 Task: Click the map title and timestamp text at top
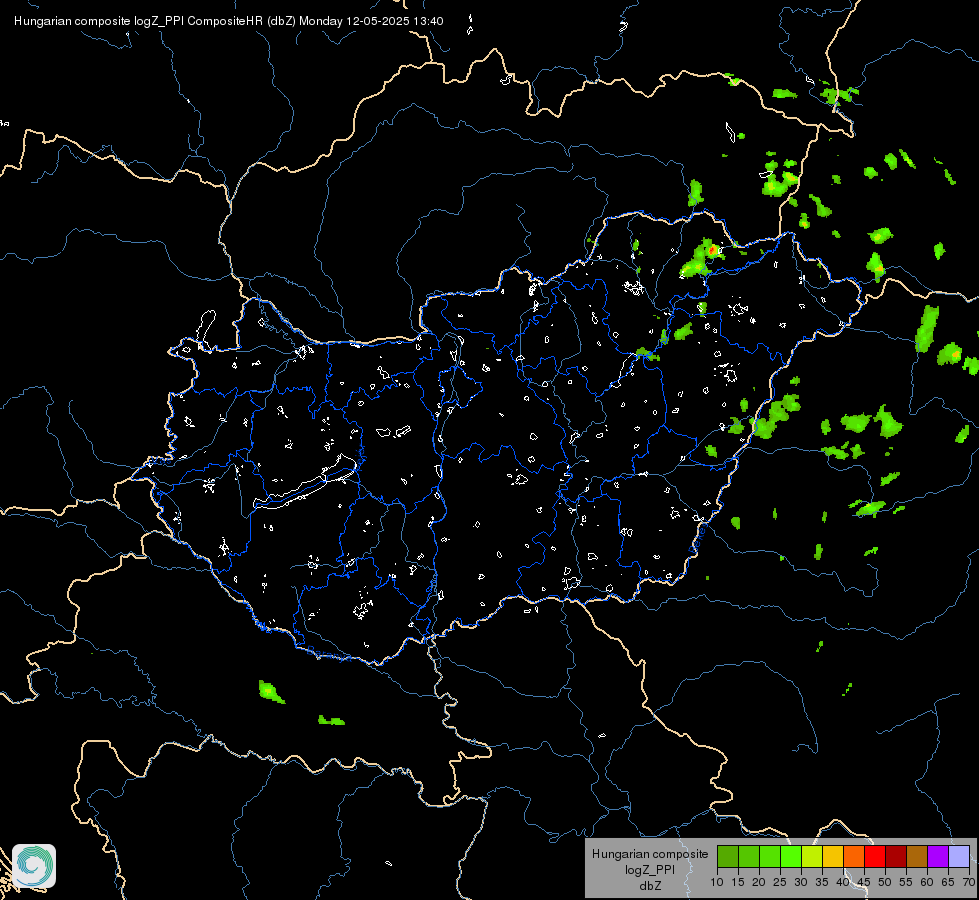[x=229, y=21]
